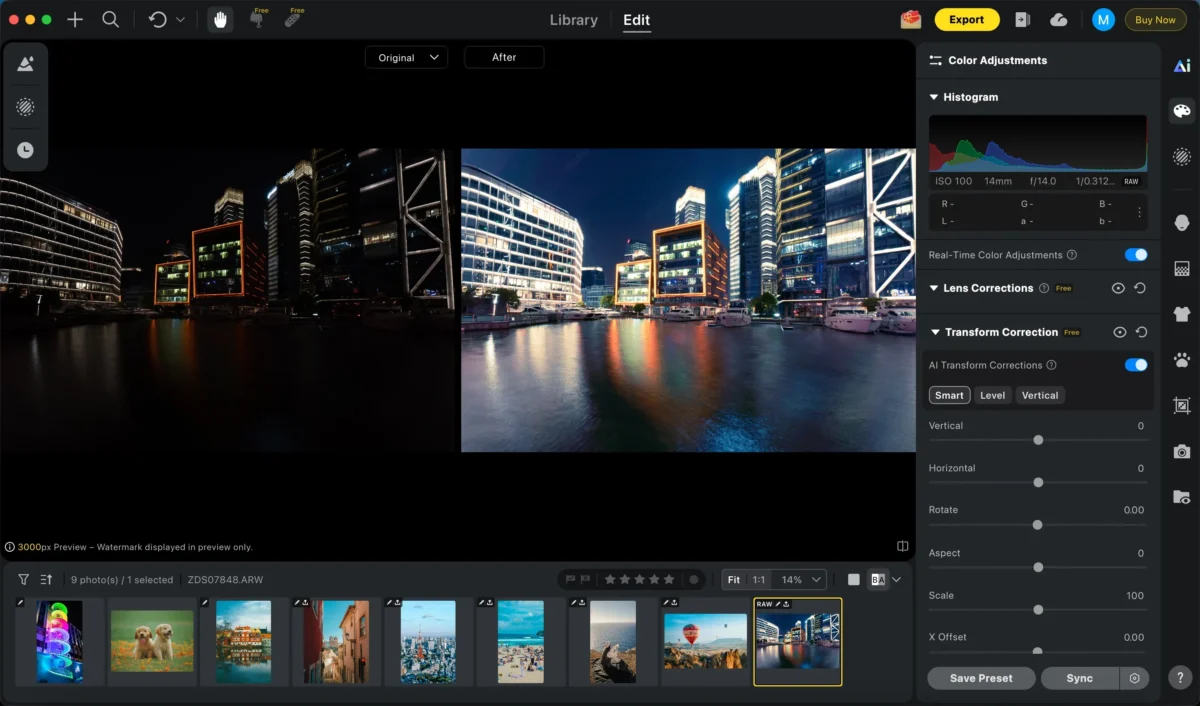The image size is (1200, 706).
Task: Select the Hand pan tool
Action: (x=219, y=20)
